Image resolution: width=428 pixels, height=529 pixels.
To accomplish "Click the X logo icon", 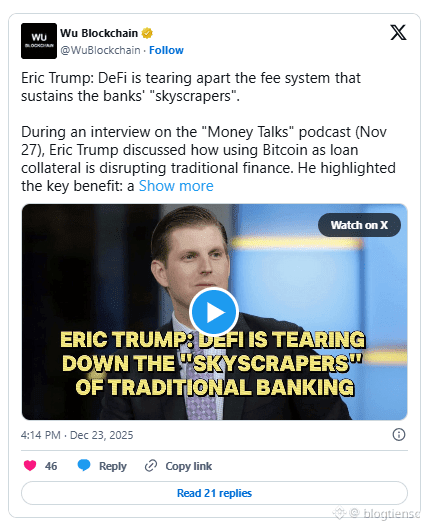I will [398, 33].
